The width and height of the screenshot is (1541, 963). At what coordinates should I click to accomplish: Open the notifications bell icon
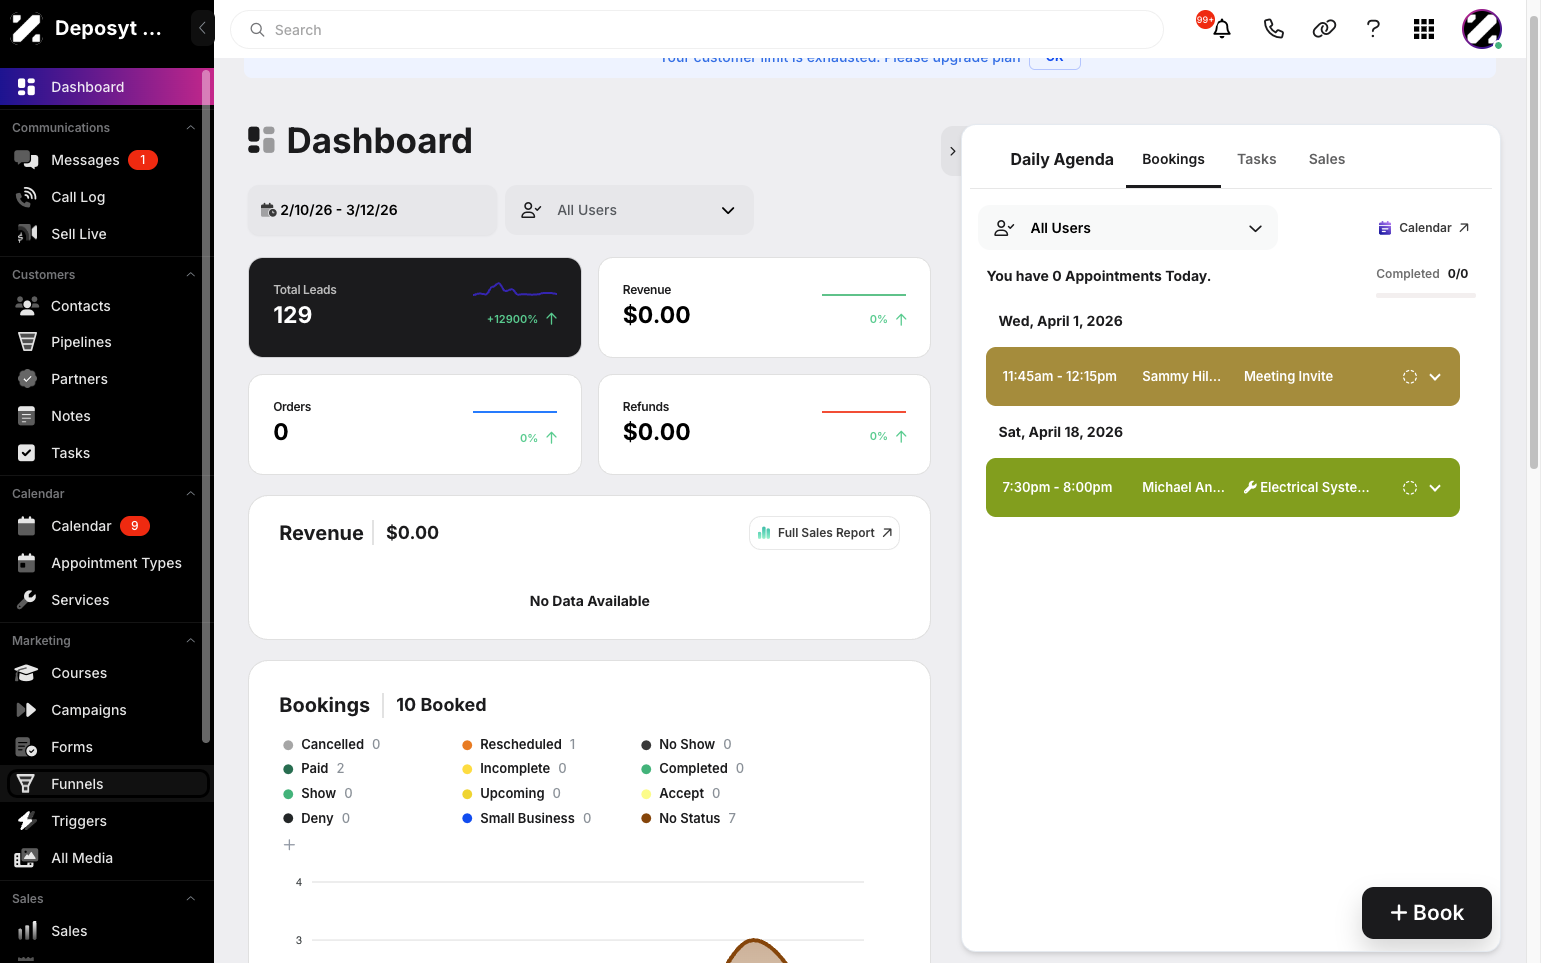[x=1221, y=29]
